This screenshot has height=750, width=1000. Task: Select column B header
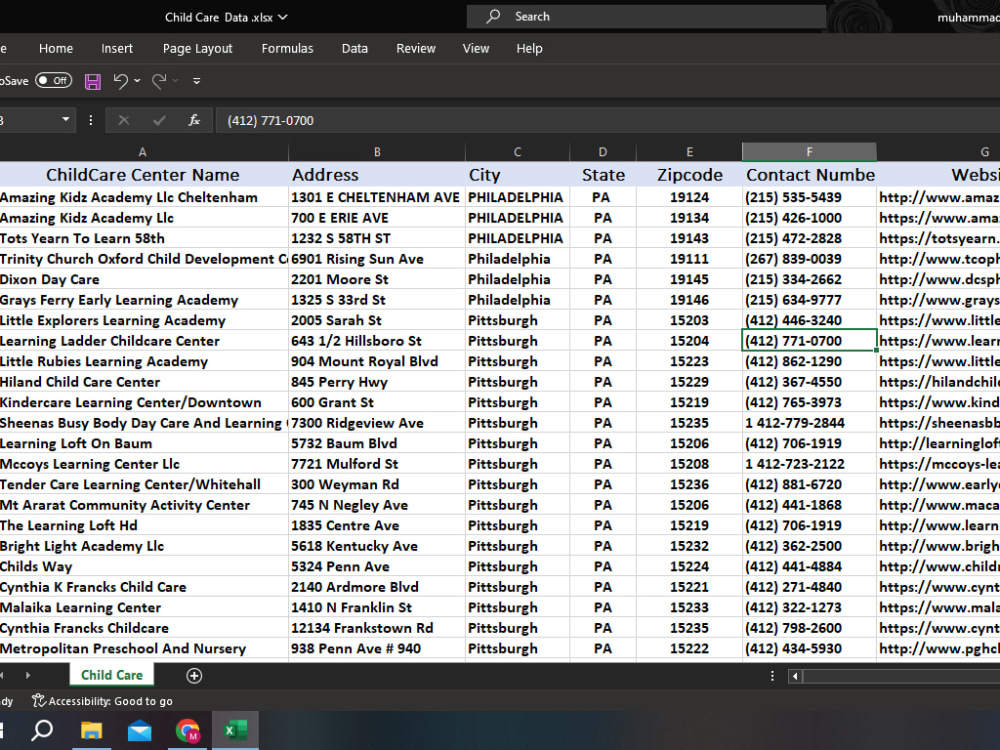tap(377, 152)
